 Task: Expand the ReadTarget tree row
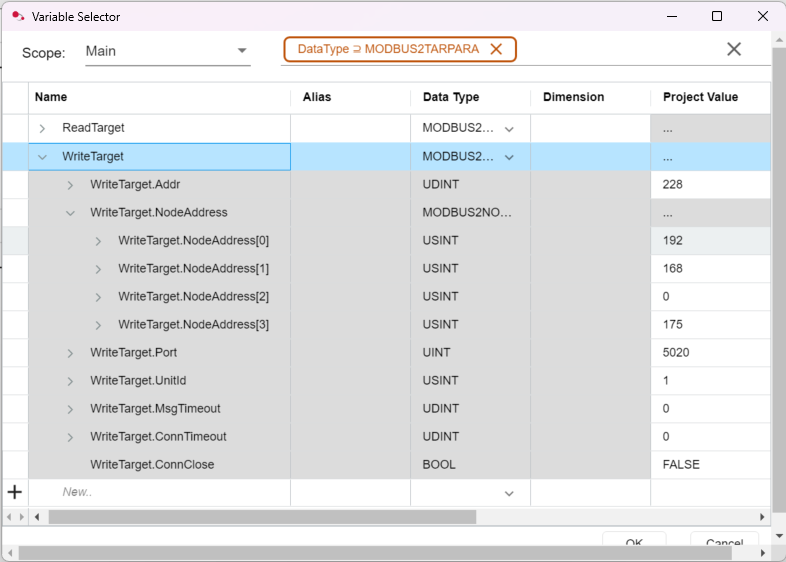click(42, 129)
